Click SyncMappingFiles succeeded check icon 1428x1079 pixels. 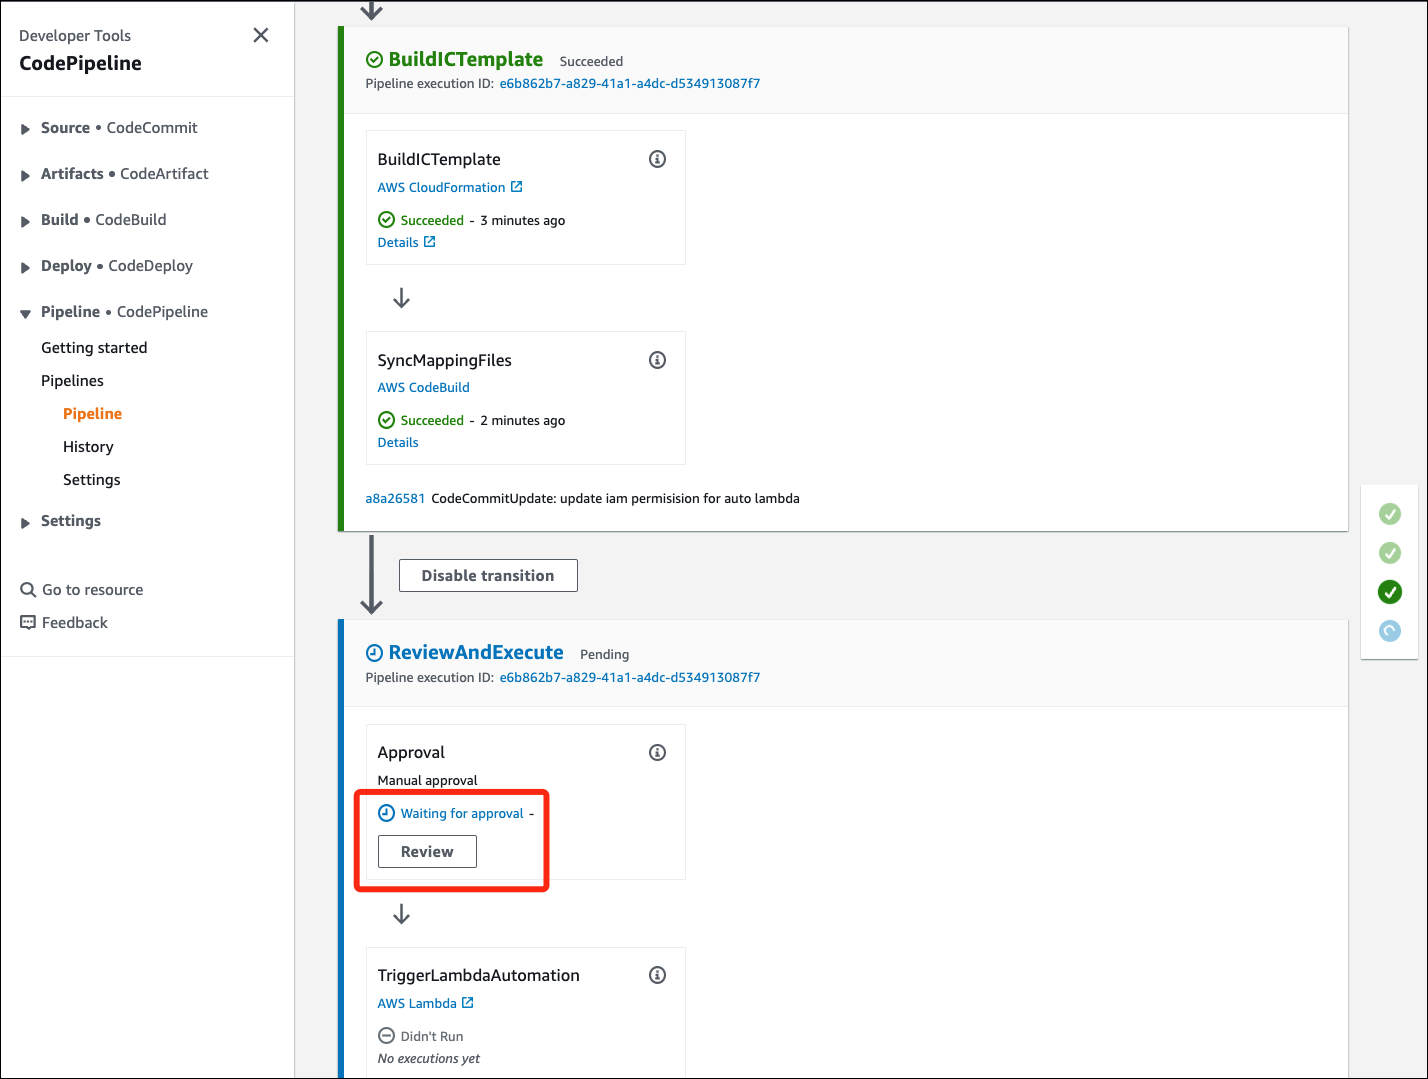click(x=386, y=420)
